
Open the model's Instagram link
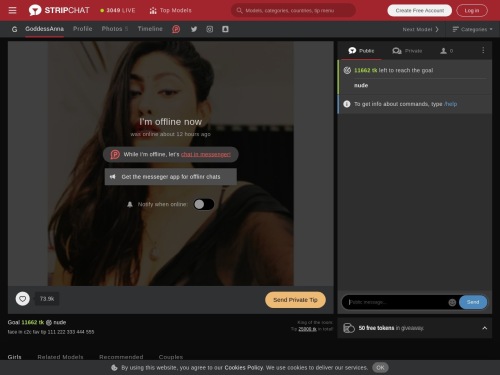point(209,29)
